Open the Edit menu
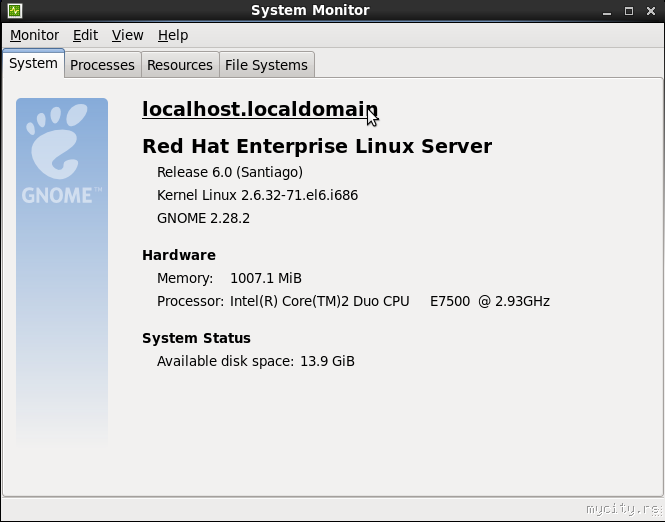 85,35
